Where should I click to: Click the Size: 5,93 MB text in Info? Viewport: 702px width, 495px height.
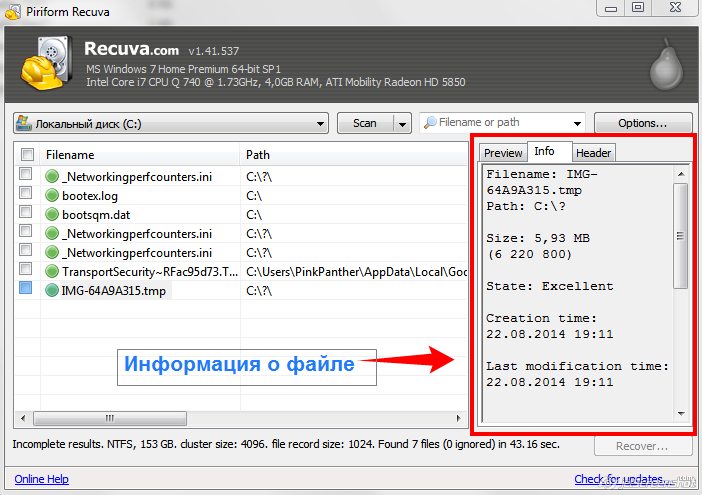click(x=538, y=238)
